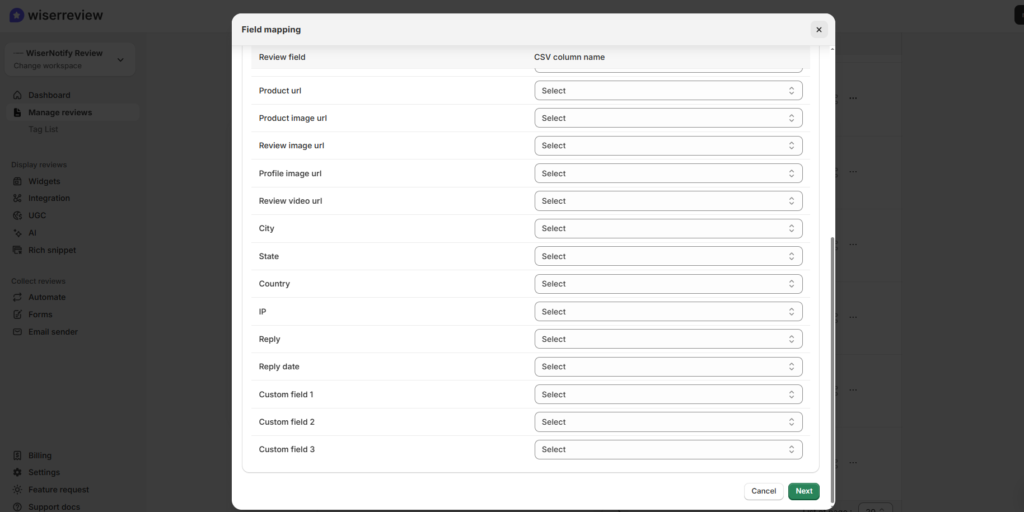This screenshot has height=512, width=1024.
Task: Close Field mapping dialog with X
Action: 818,30
